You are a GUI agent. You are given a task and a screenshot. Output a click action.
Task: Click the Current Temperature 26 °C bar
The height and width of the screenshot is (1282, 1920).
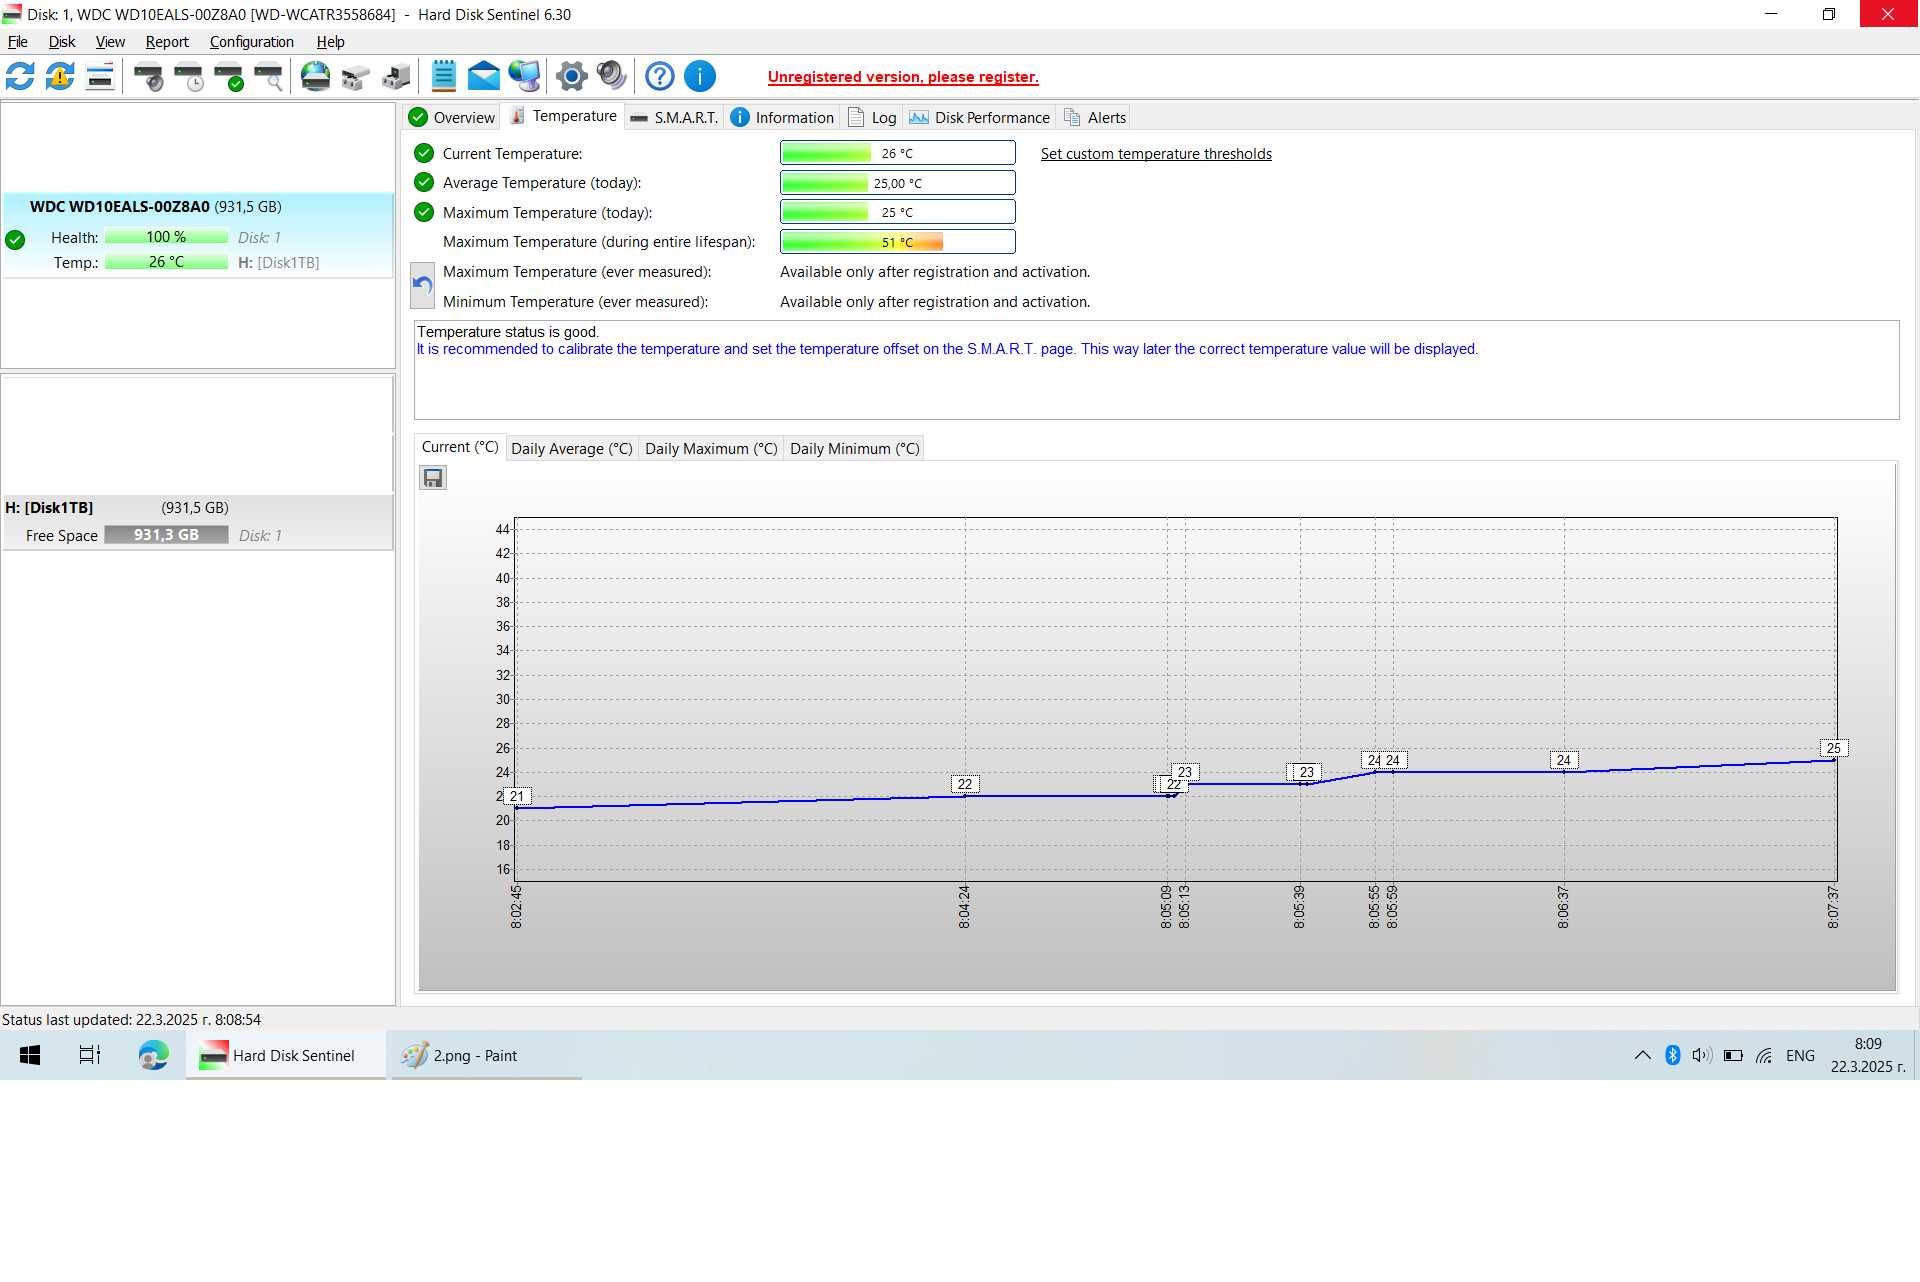tap(897, 153)
